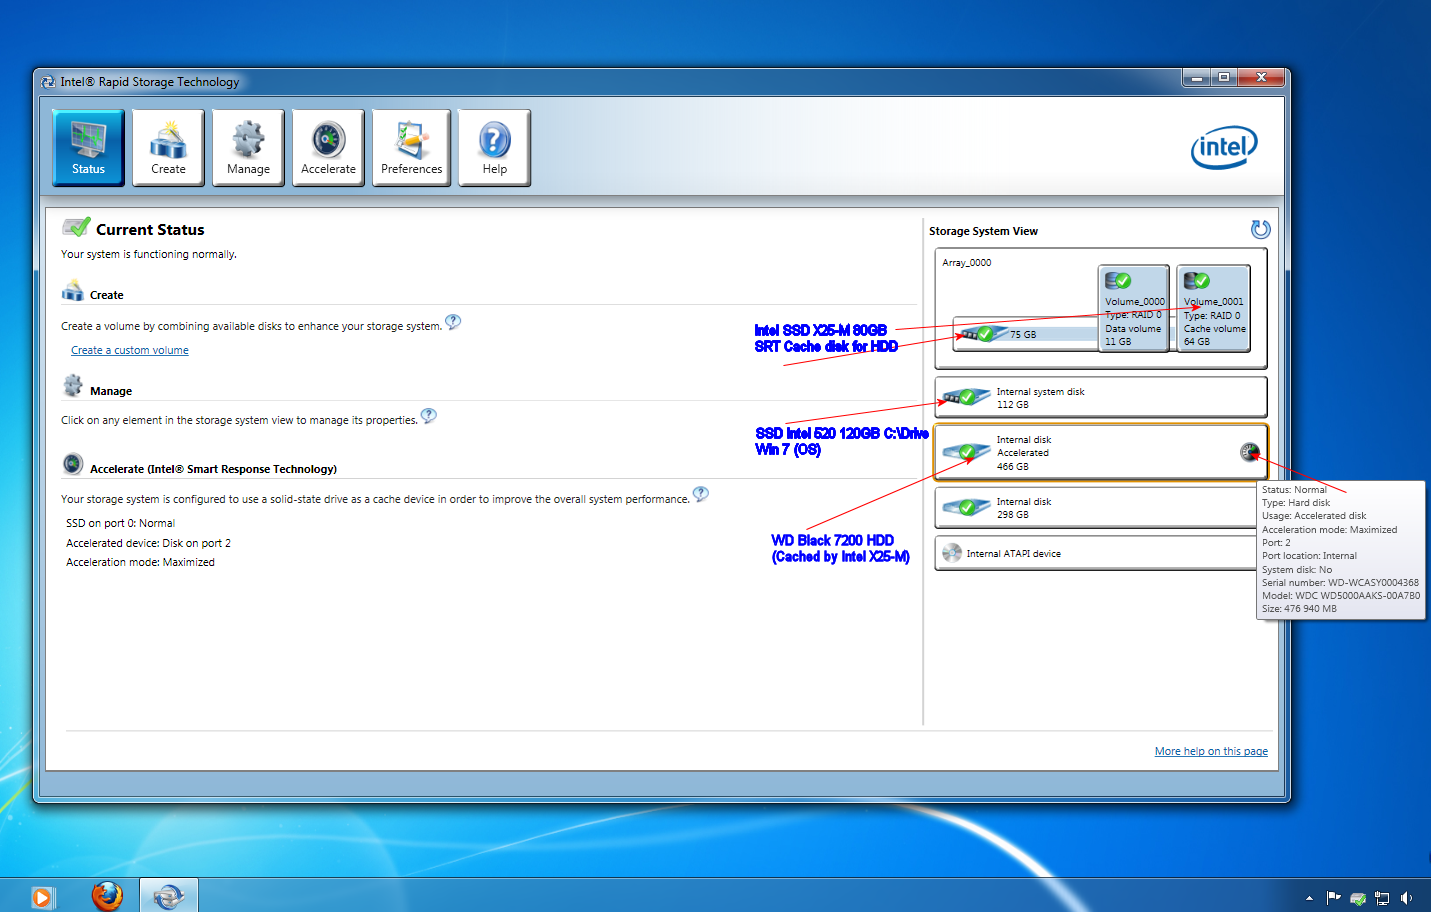1431x912 pixels.
Task: Click network tray icon
Action: pyautogui.click(x=1382, y=898)
